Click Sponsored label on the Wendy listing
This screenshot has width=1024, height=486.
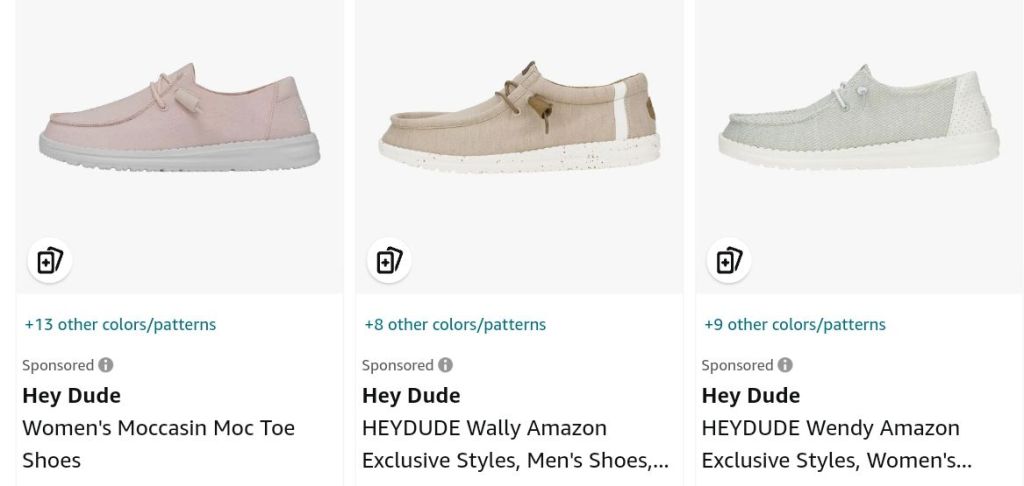pos(737,365)
